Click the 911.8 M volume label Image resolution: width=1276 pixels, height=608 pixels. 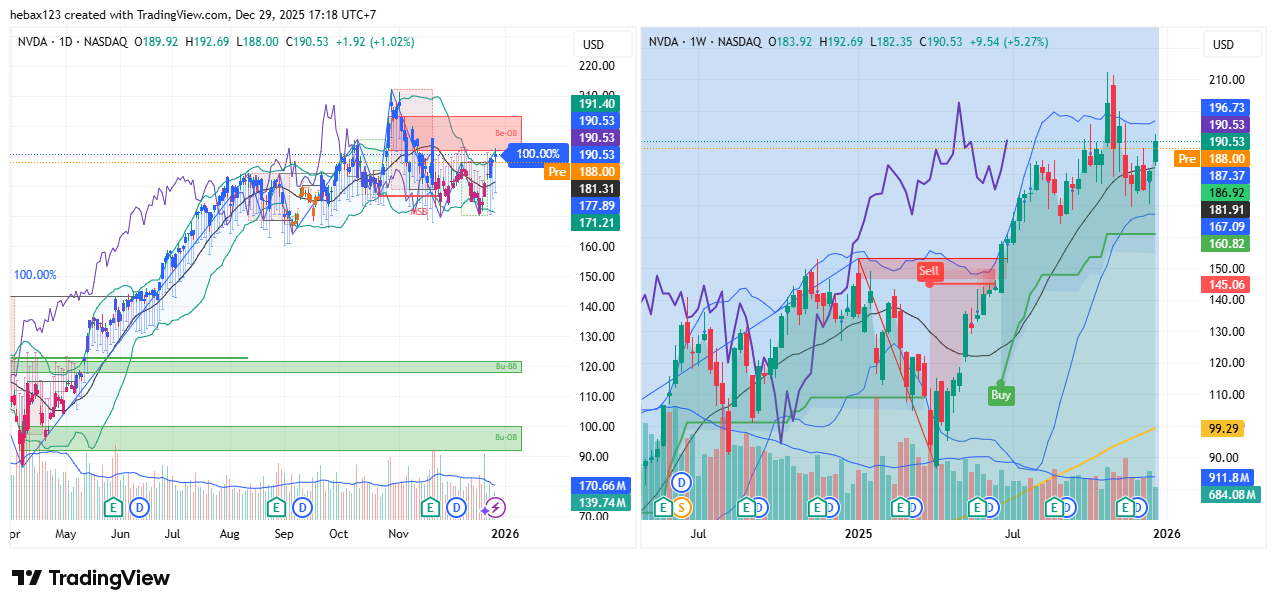point(1227,477)
